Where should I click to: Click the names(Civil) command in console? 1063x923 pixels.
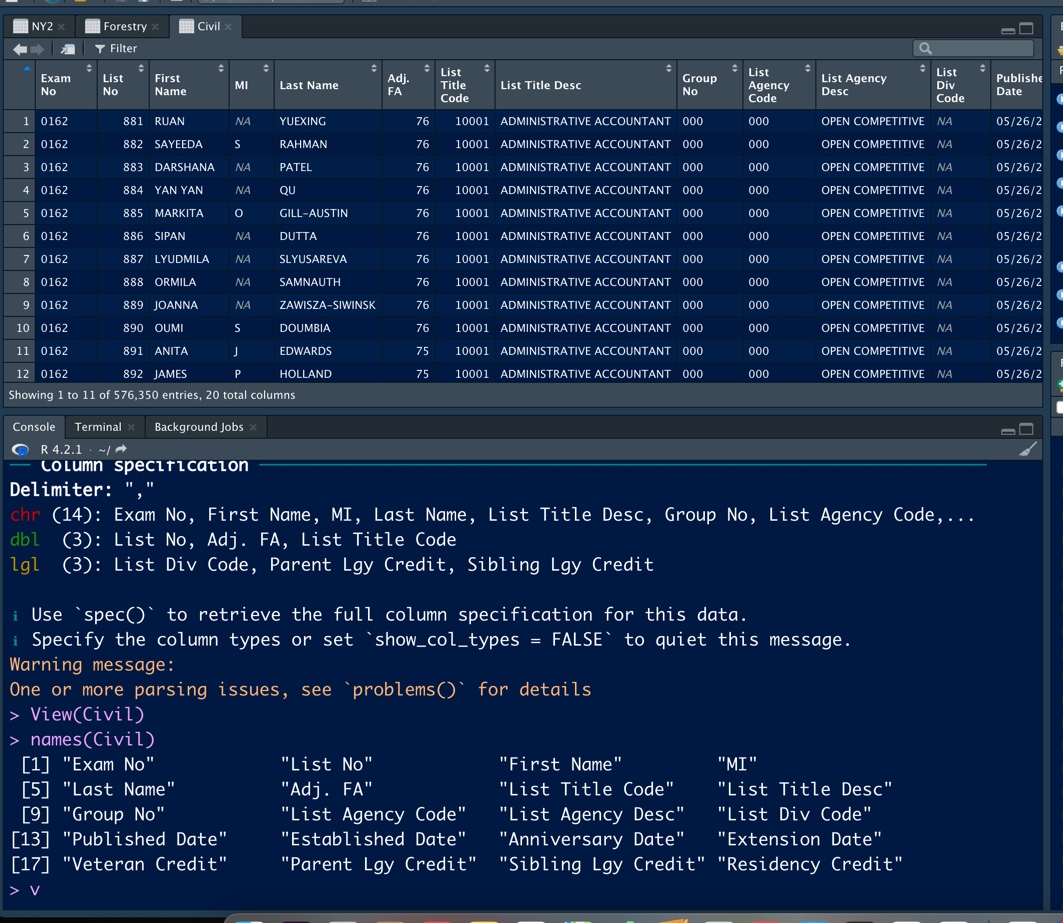[x=92, y=740]
